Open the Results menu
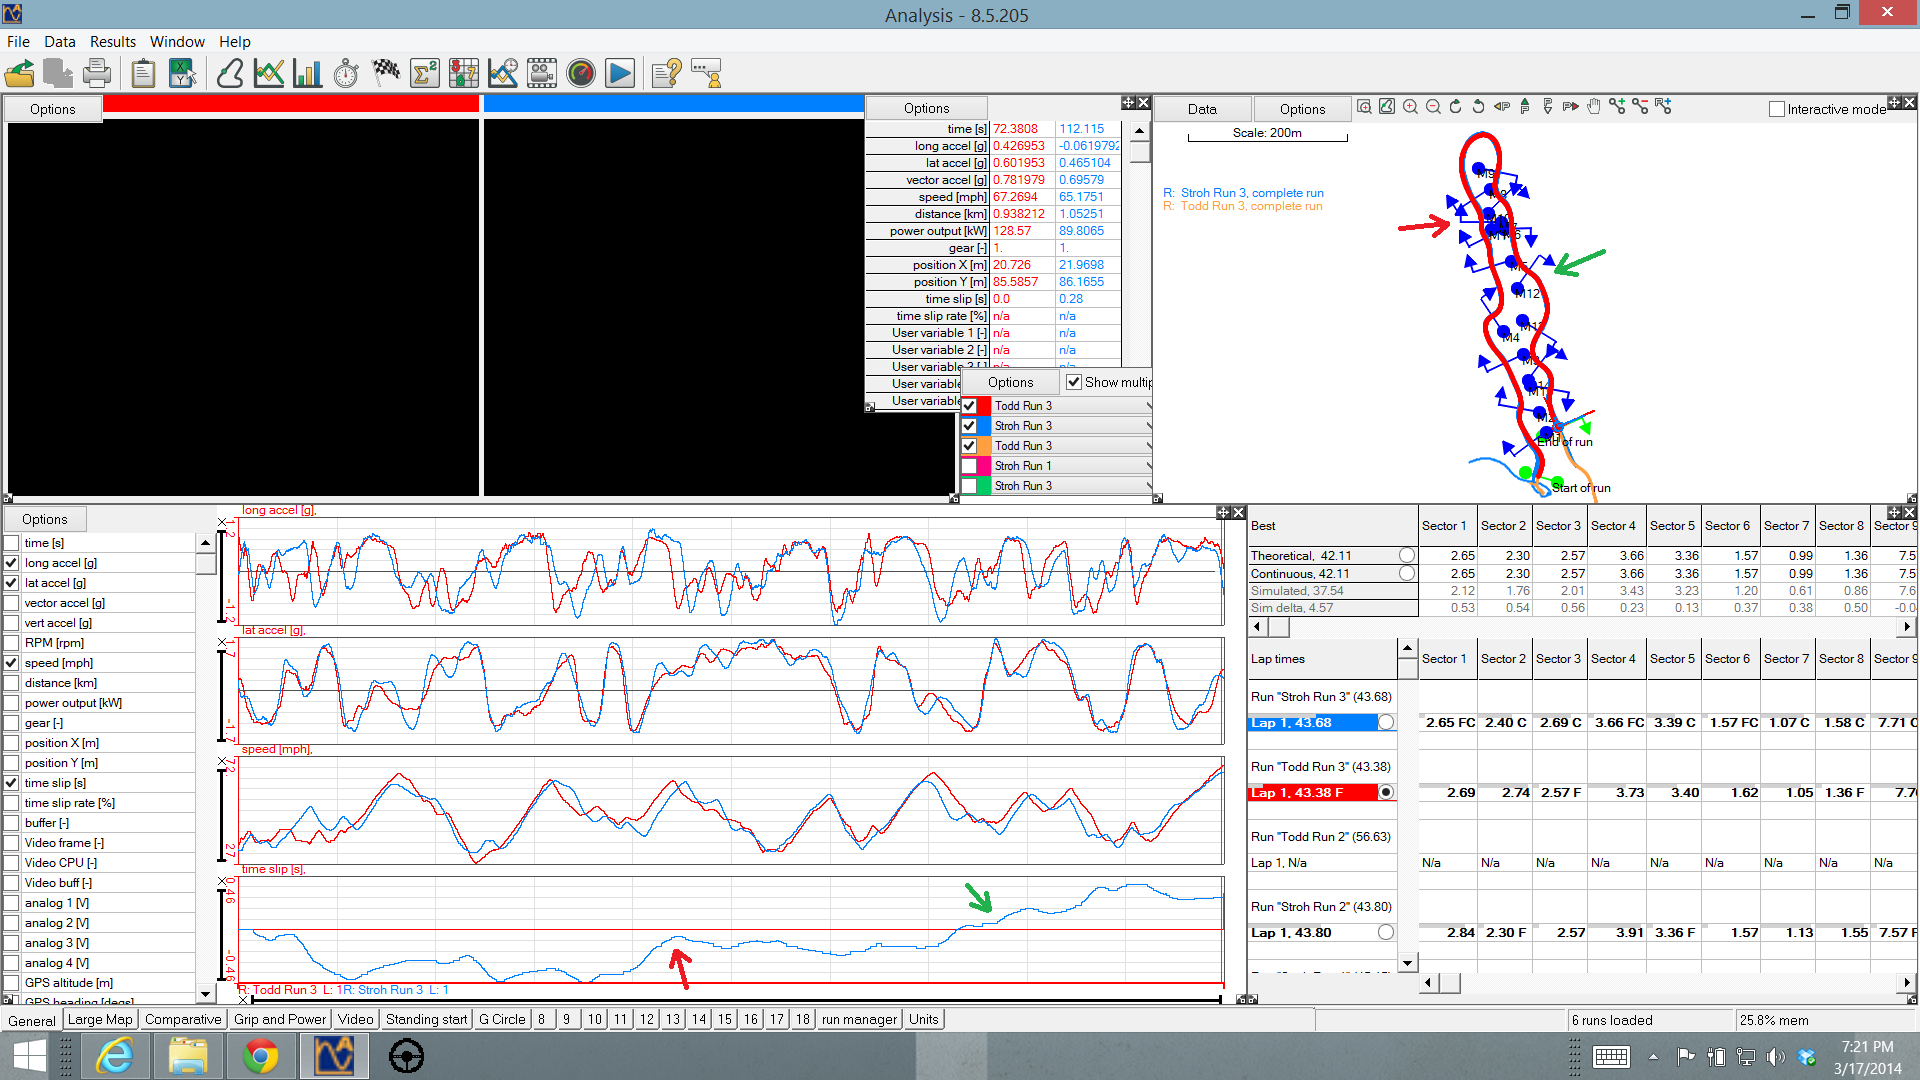This screenshot has height=1080, width=1920. pyautogui.click(x=112, y=41)
